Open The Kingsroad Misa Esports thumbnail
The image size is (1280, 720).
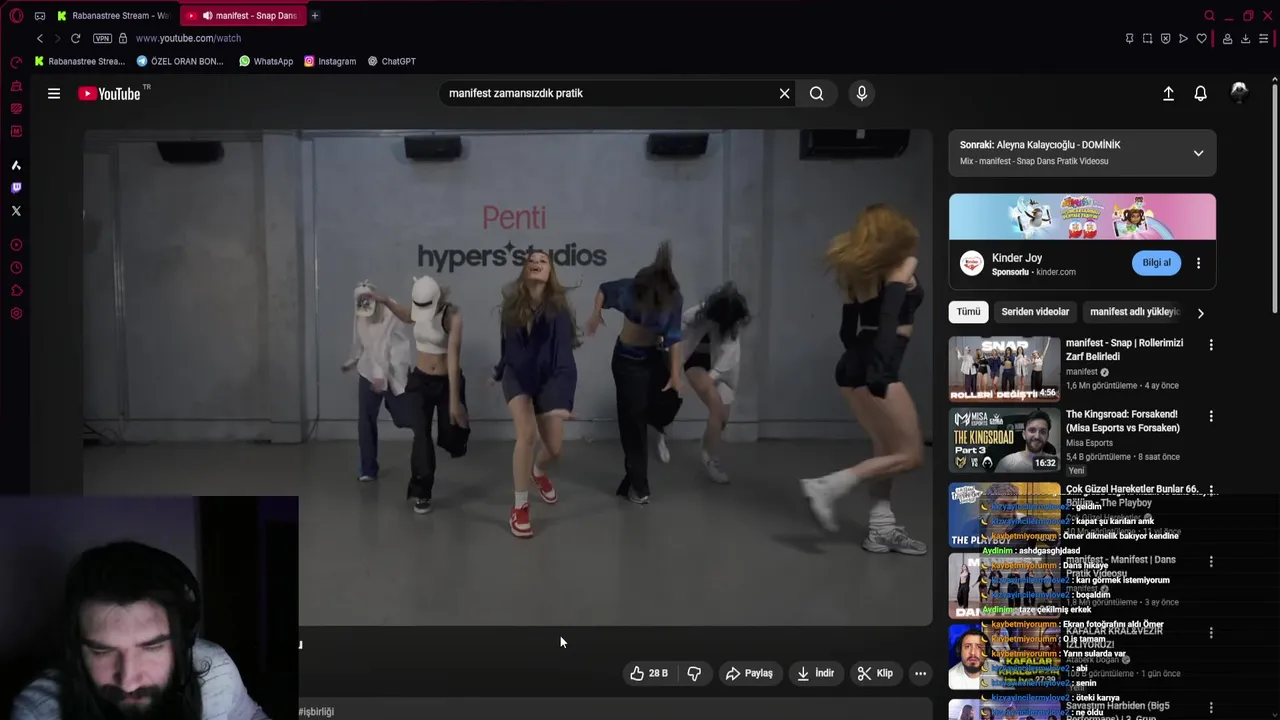pos(1004,440)
